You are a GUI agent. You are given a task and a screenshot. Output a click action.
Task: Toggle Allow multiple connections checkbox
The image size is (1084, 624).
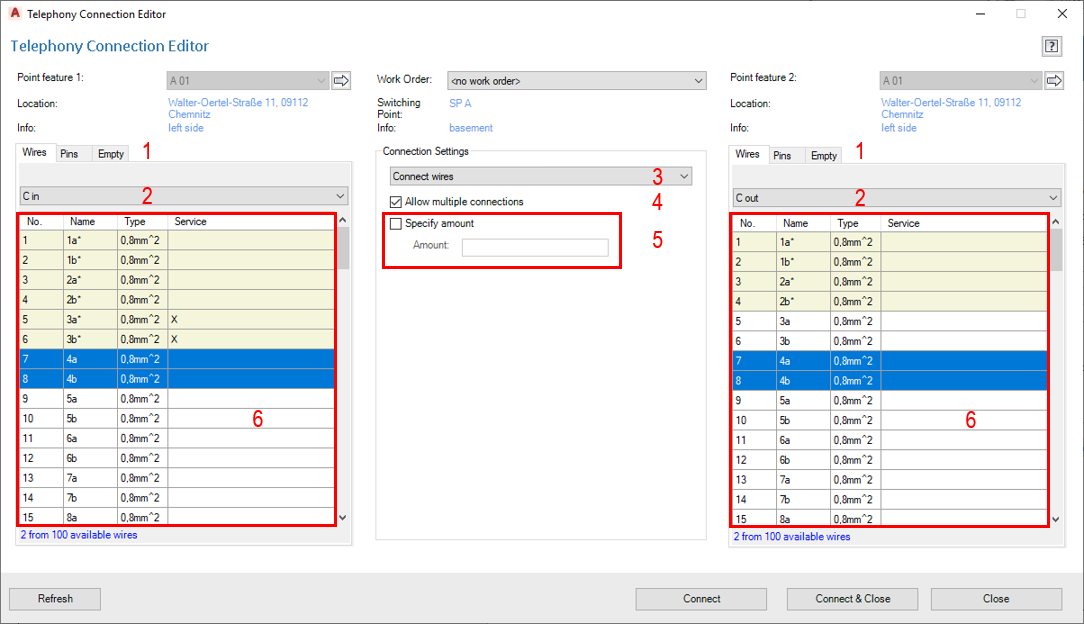(x=395, y=202)
